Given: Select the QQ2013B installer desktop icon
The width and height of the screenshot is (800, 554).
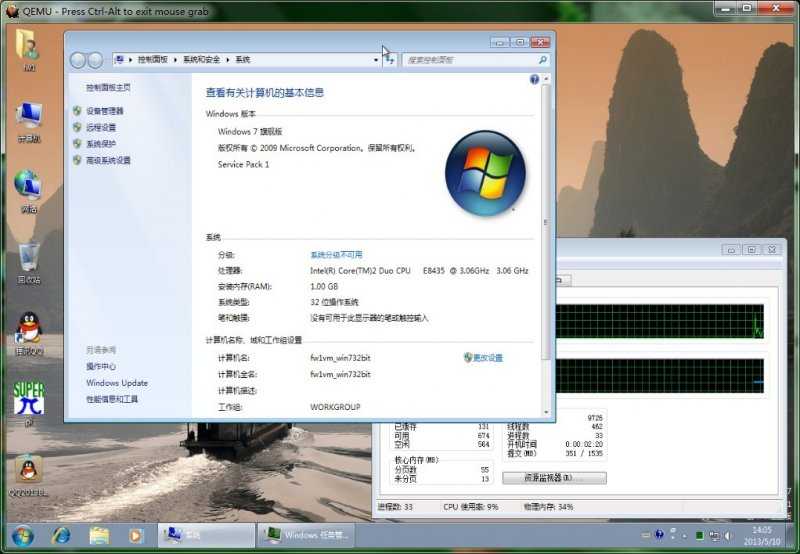Looking at the screenshot, I should (29, 475).
